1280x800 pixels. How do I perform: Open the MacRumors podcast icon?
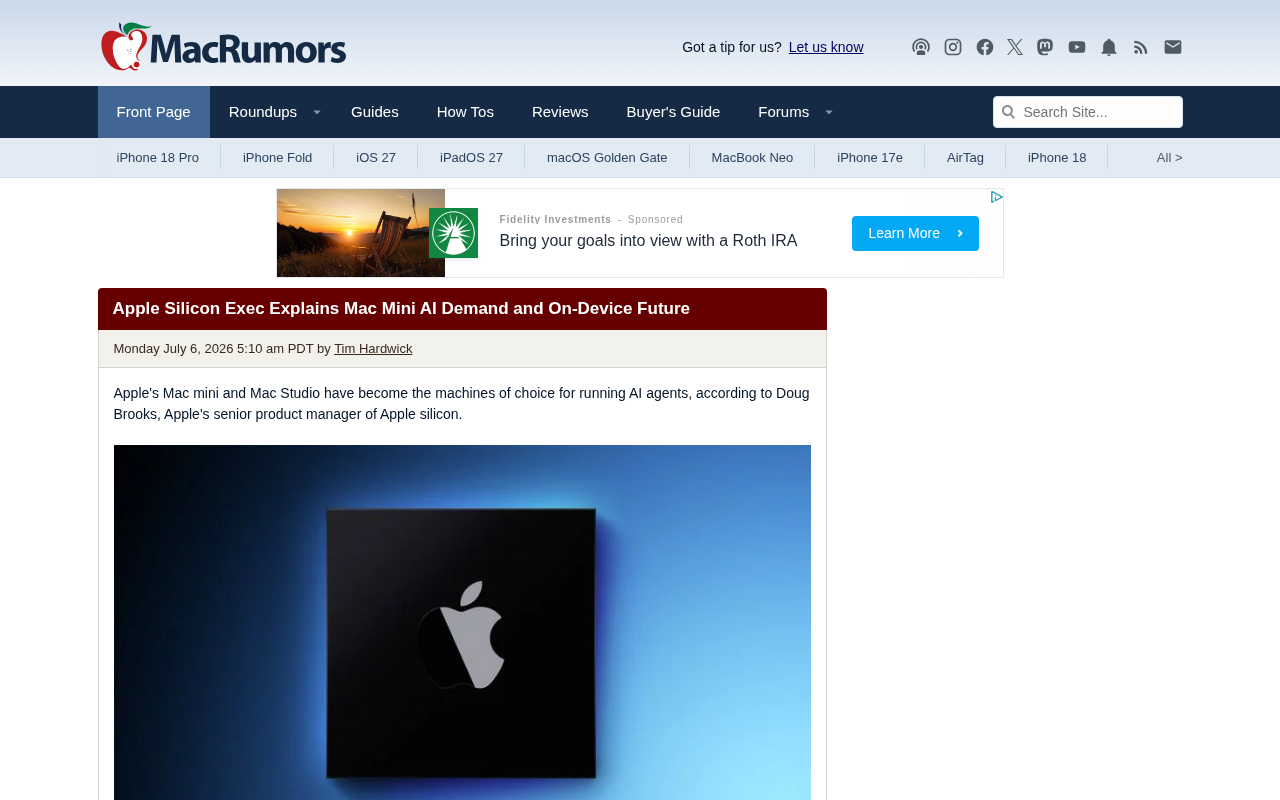coord(921,47)
